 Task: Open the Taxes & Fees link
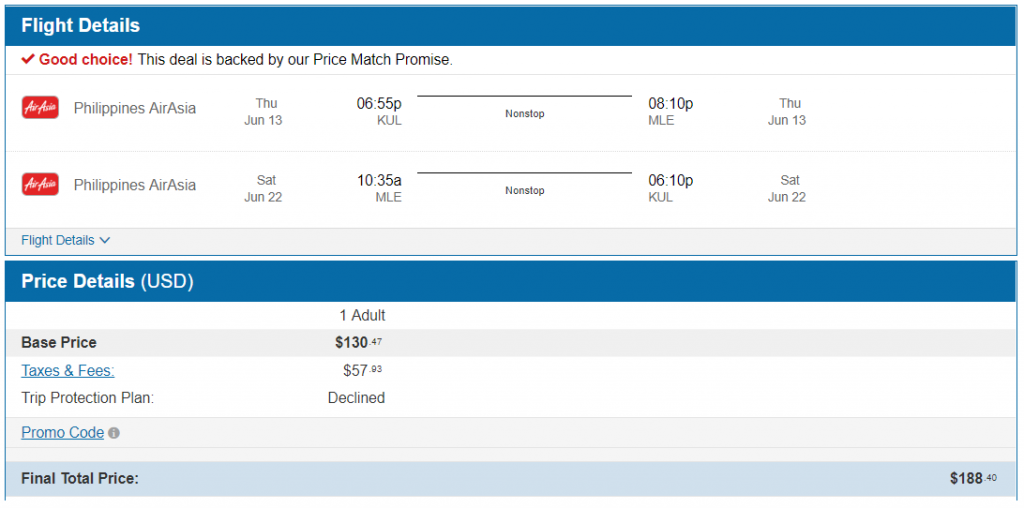pos(68,371)
